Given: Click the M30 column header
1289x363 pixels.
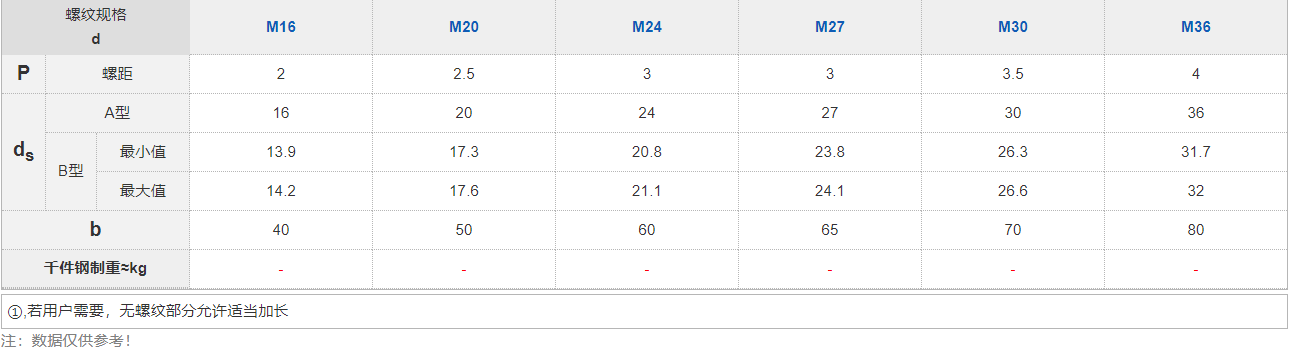Looking at the screenshot, I should click(x=1012, y=27).
